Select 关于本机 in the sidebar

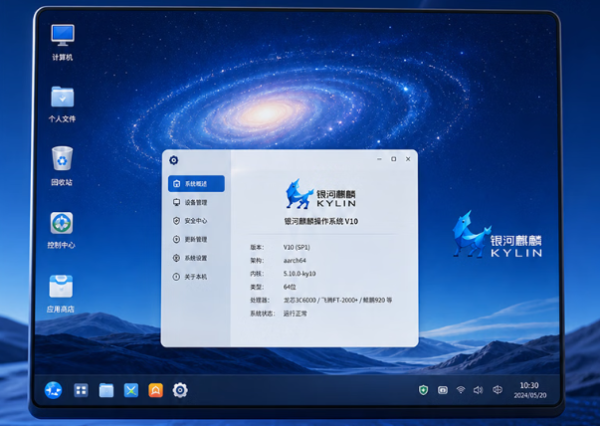click(196, 277)
